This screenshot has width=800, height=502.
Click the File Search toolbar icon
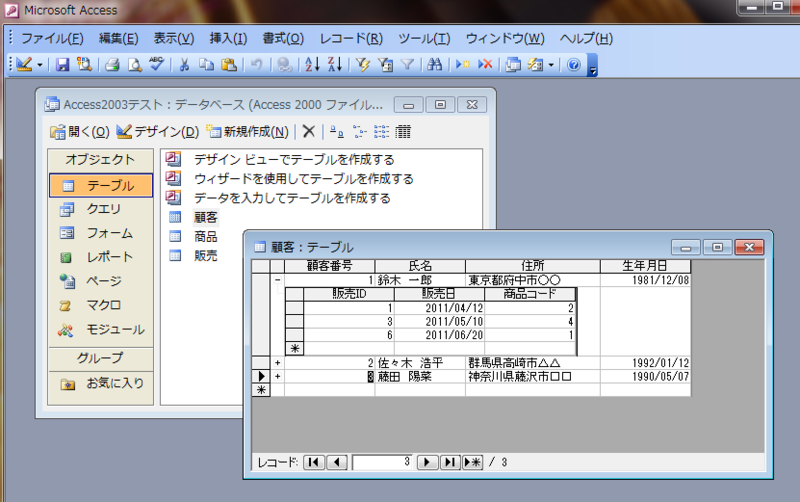point(84,64)
